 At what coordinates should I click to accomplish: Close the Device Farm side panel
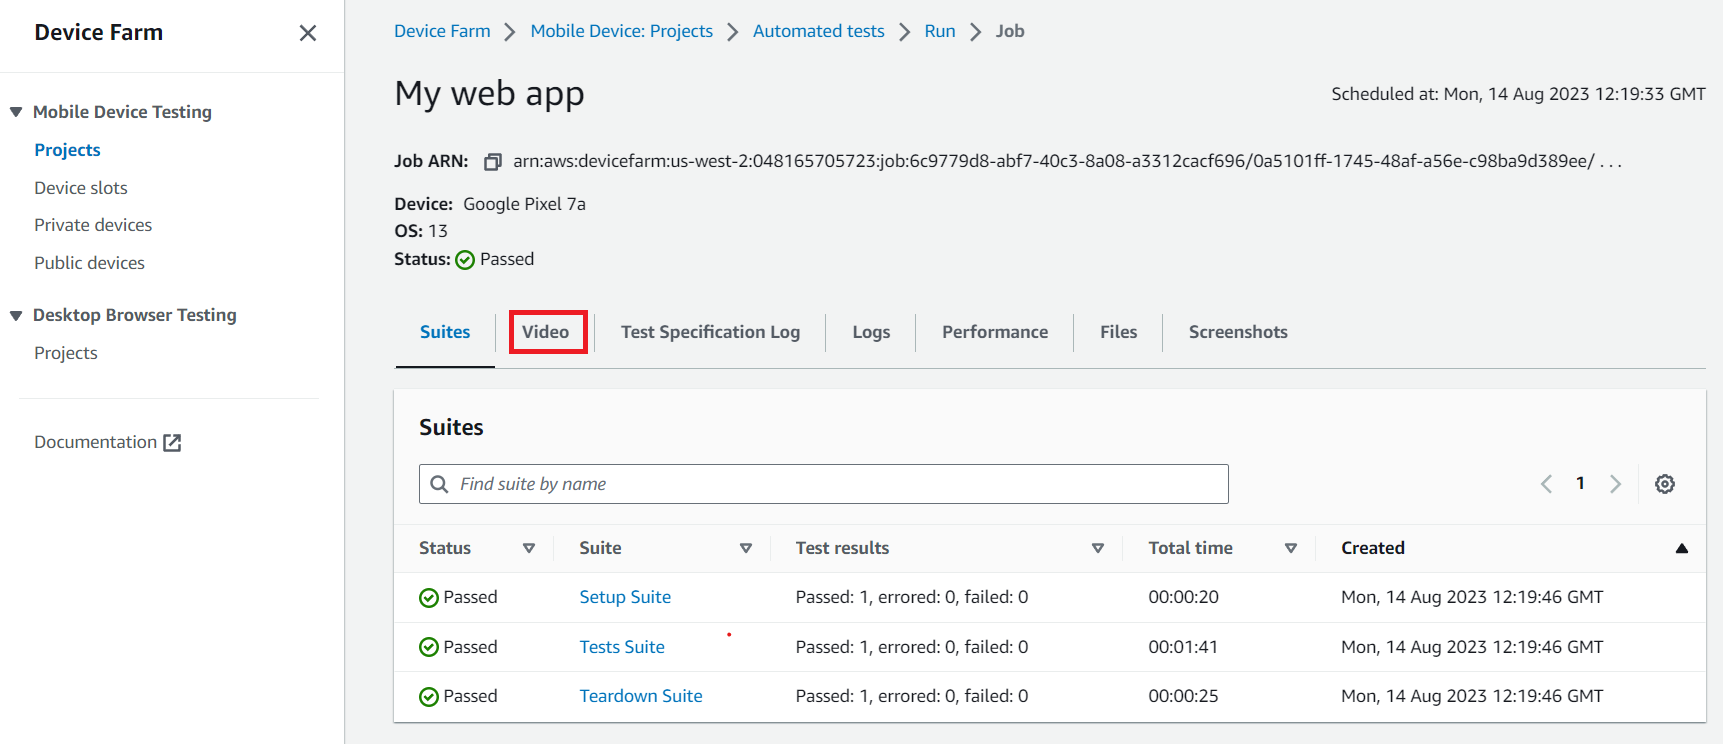click(x=308, y=33)
